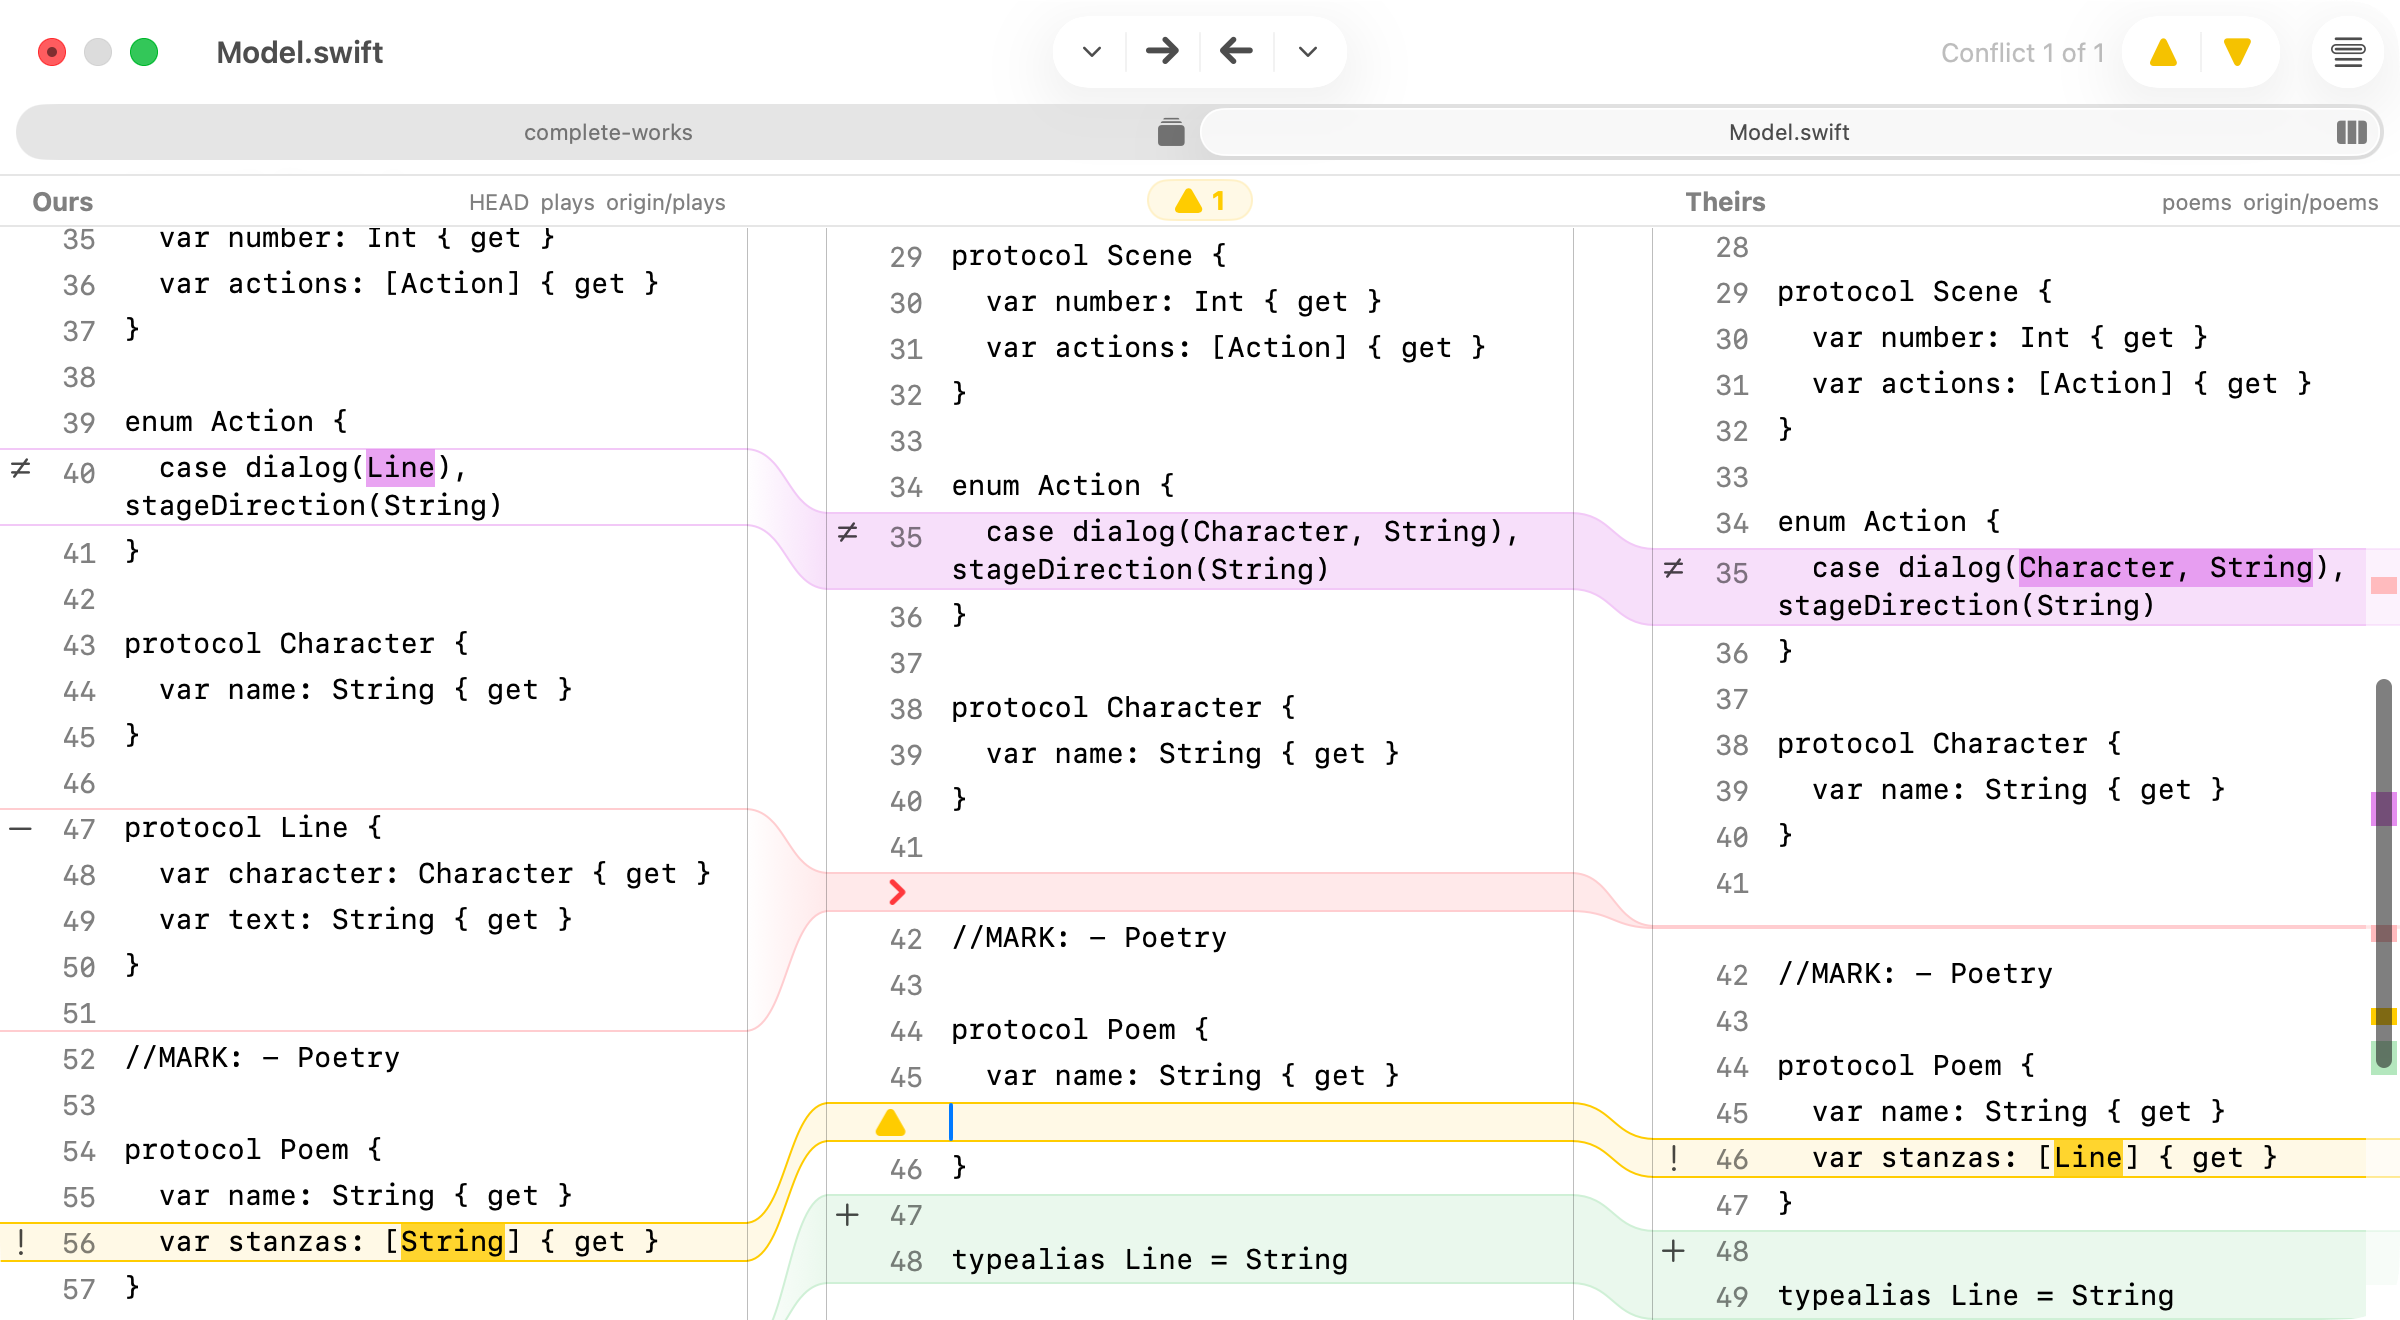Click 'protocol Character {' in Theirs pane

click(x=1949, y=743)
